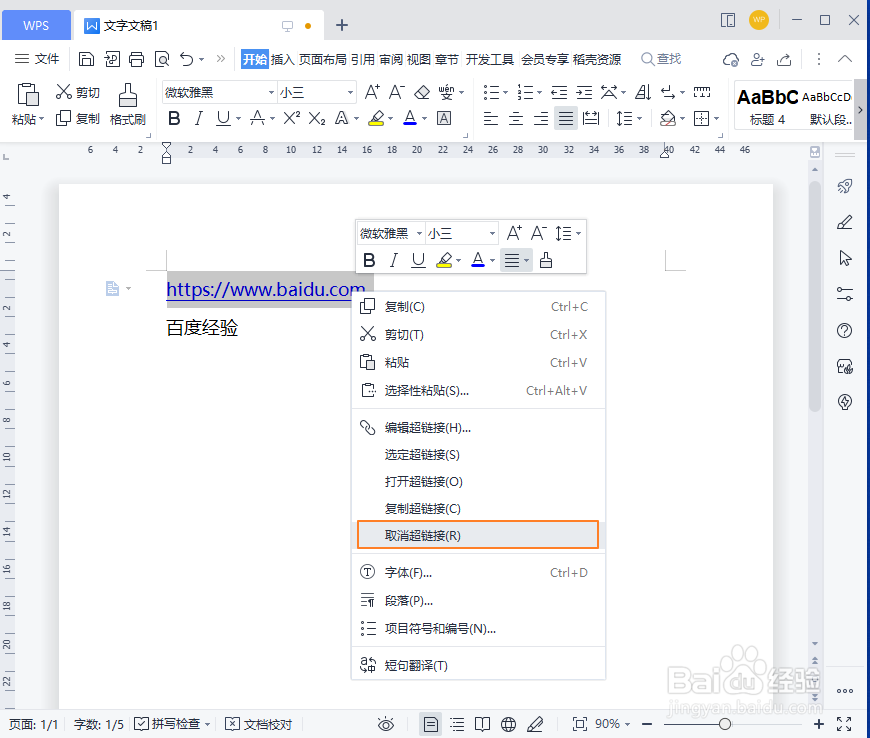Align text left in ribbon

click(x=490, y=118)
